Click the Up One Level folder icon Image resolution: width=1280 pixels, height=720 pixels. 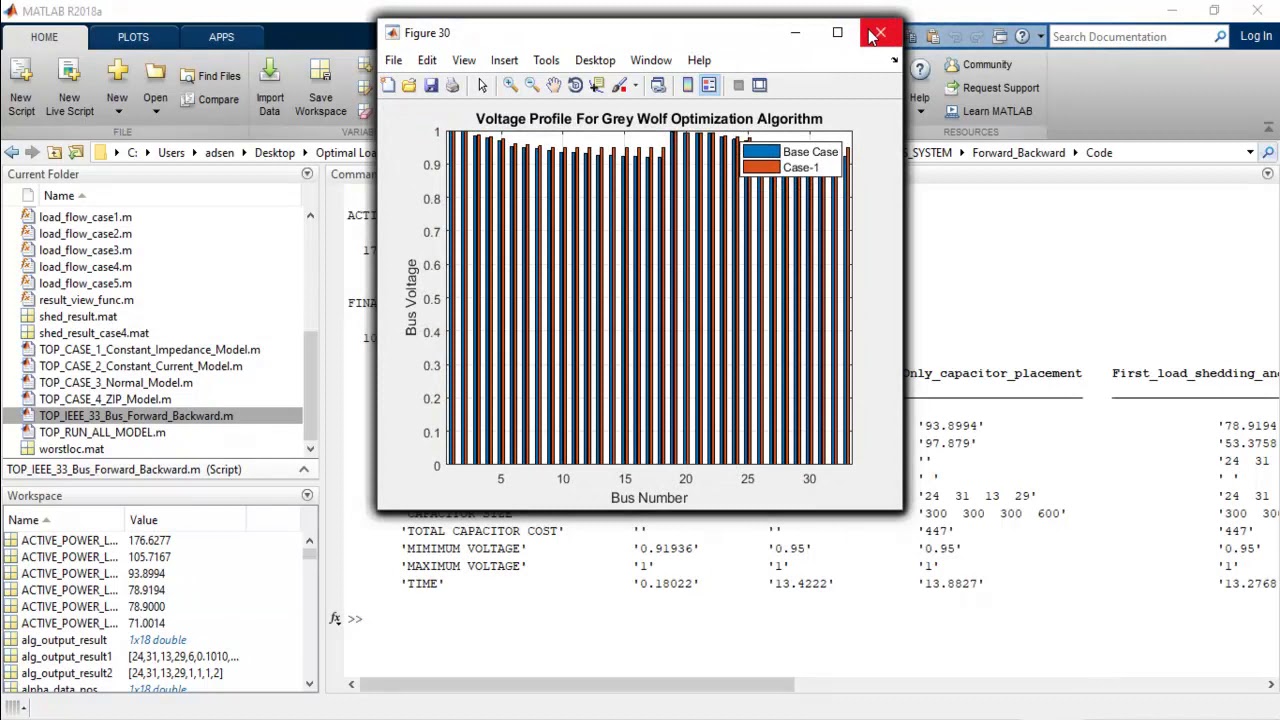tap(54, 153)
